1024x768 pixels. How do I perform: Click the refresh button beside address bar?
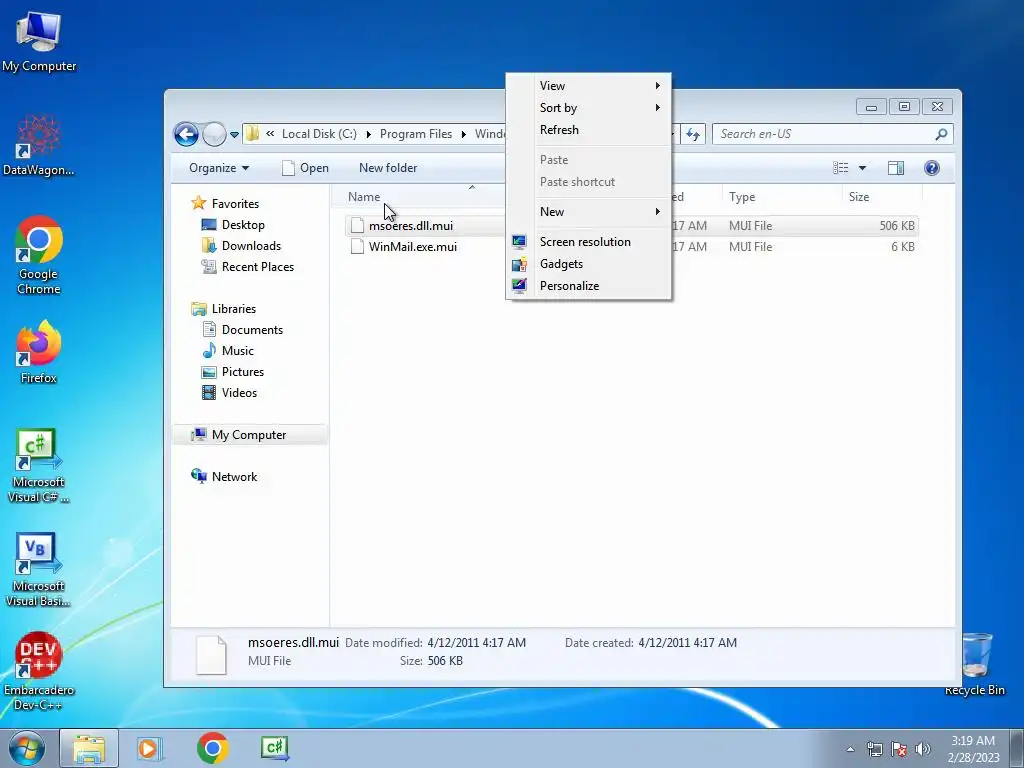tap(693, 135)
